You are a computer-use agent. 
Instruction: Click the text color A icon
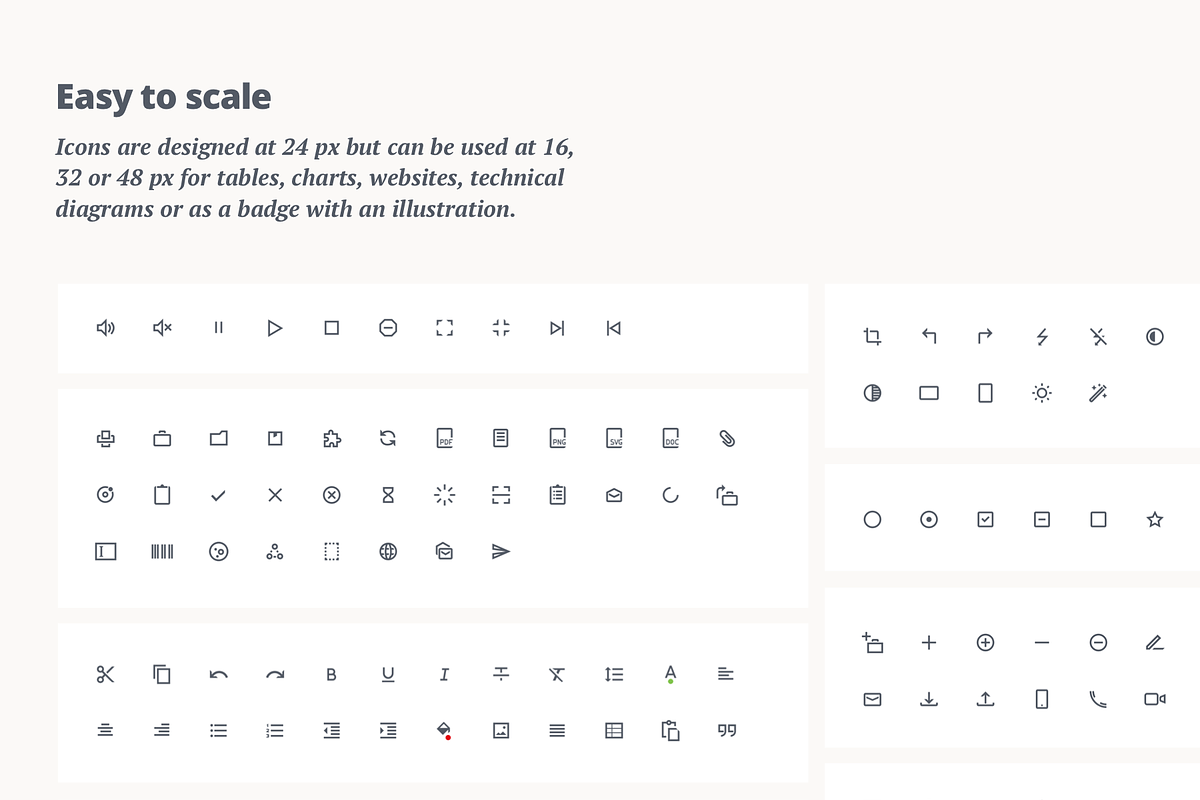point(670,674)
